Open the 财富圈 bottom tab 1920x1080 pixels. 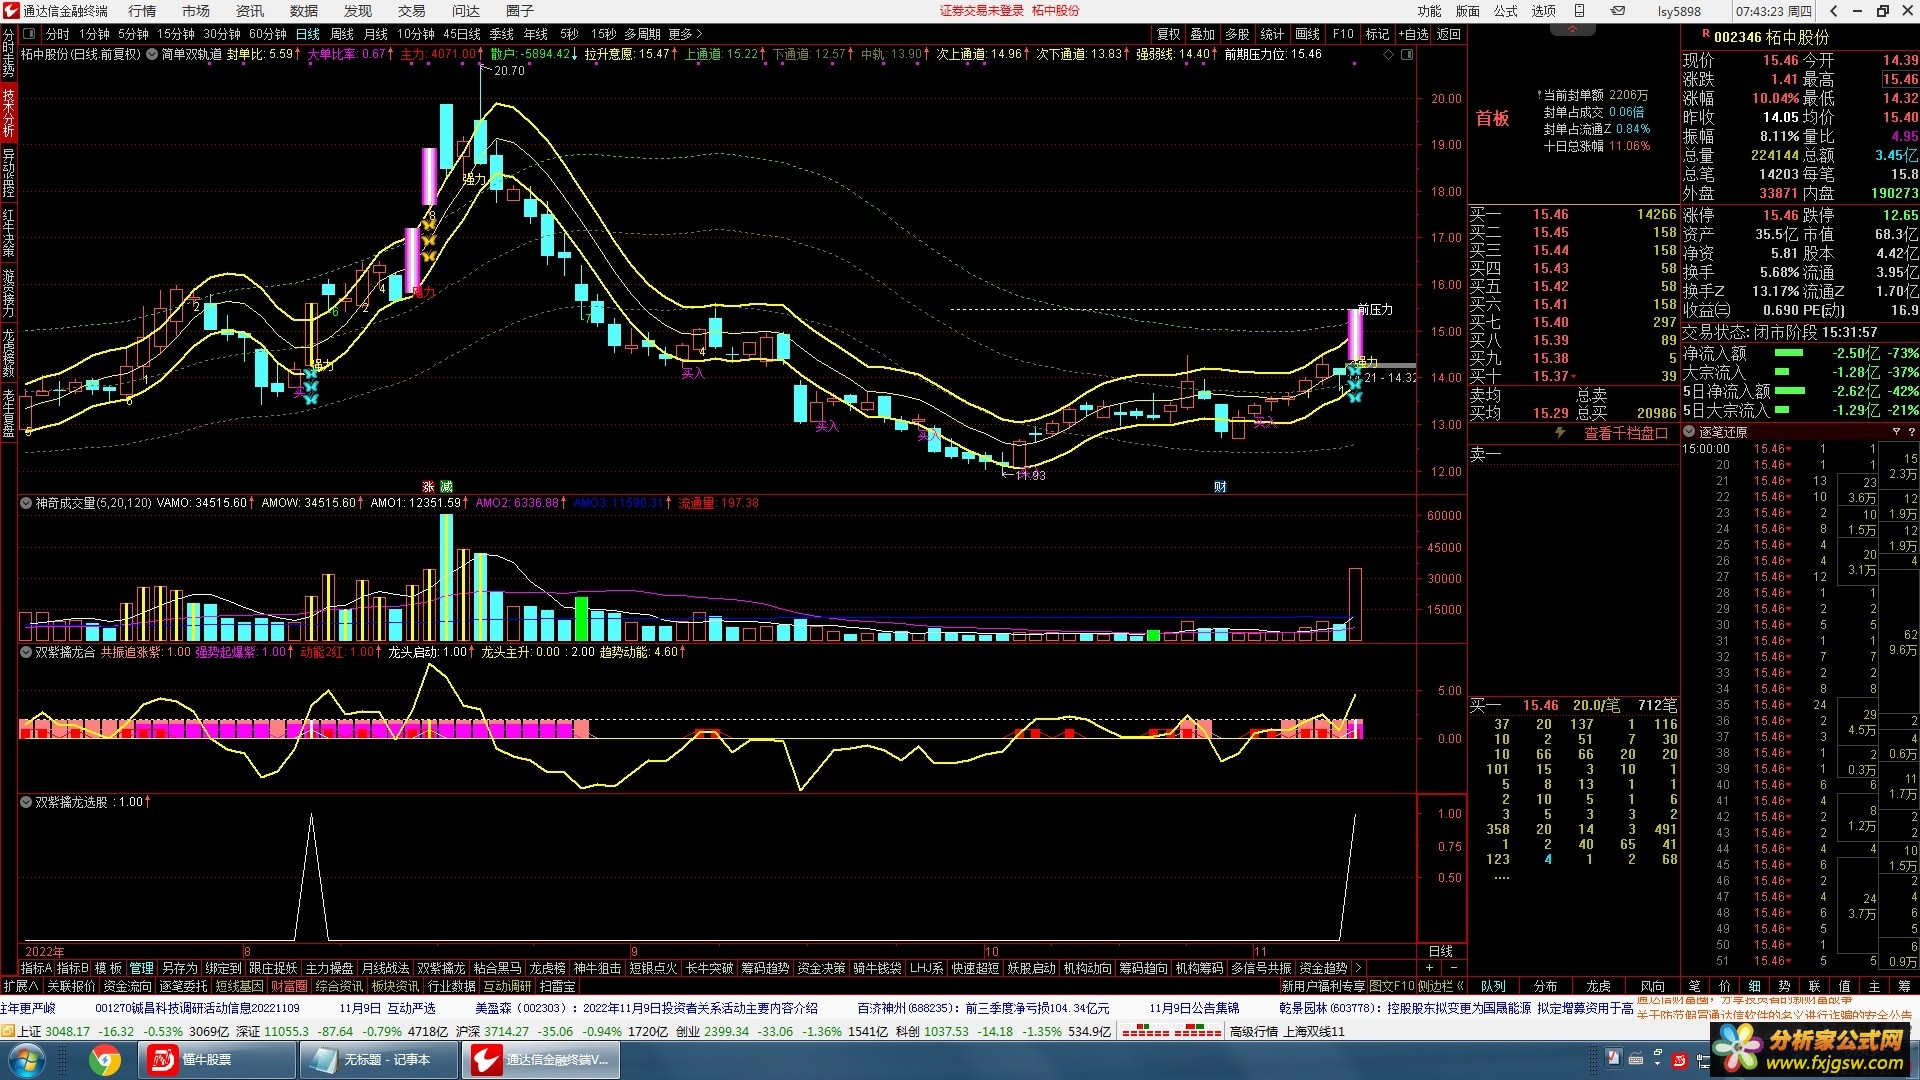(x=289, y=986)
